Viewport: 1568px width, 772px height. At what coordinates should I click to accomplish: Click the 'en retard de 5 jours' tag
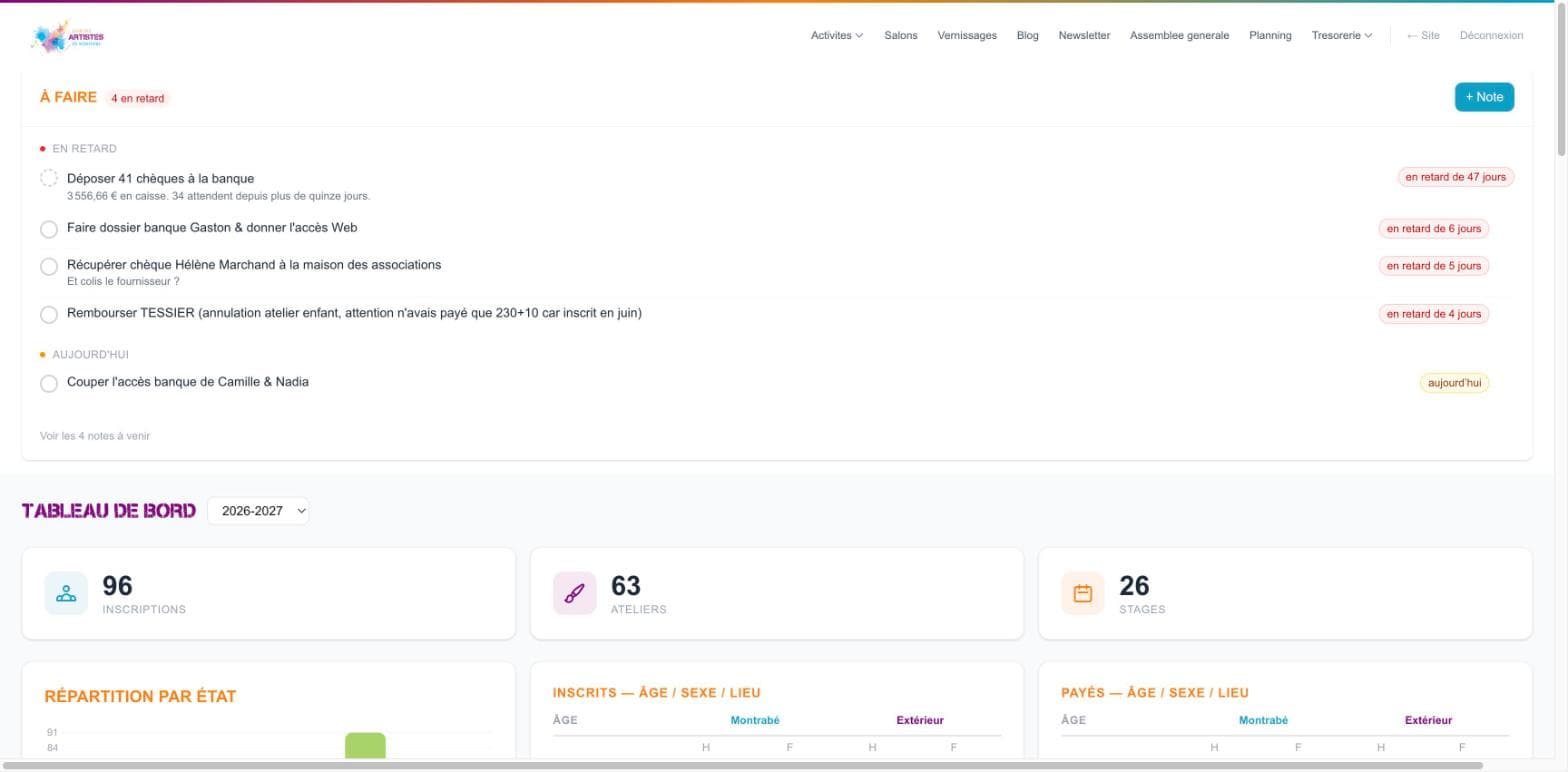click(1434, 266)
